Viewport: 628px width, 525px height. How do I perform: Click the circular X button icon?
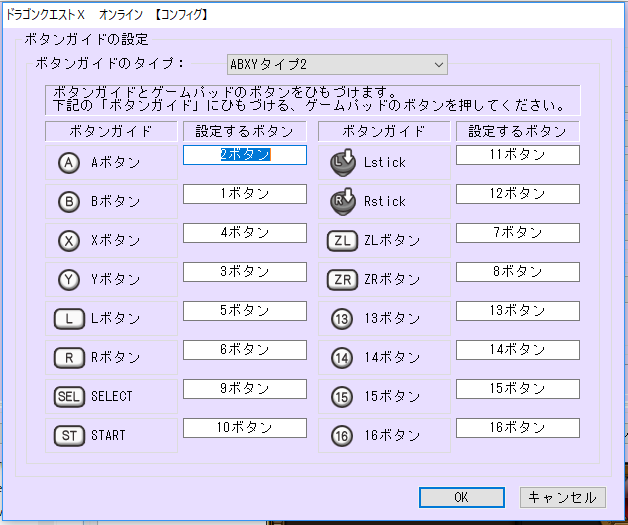point(69,241)
